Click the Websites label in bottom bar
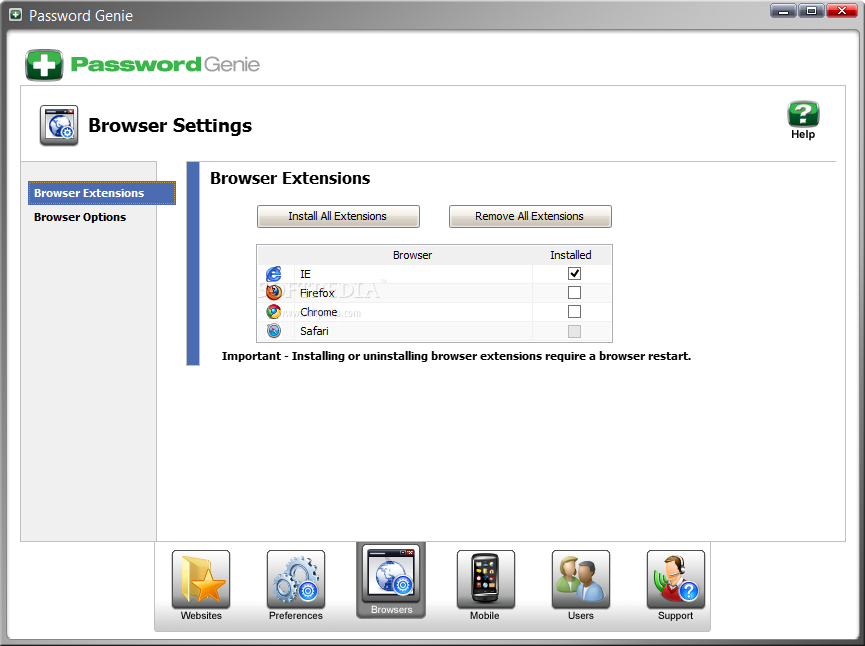 point(201,616)
